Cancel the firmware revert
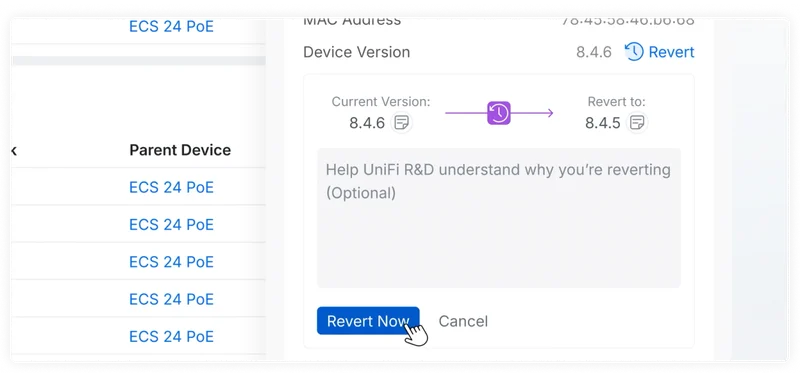This screenshot has height=373, width=800. [x=463, y=321]
